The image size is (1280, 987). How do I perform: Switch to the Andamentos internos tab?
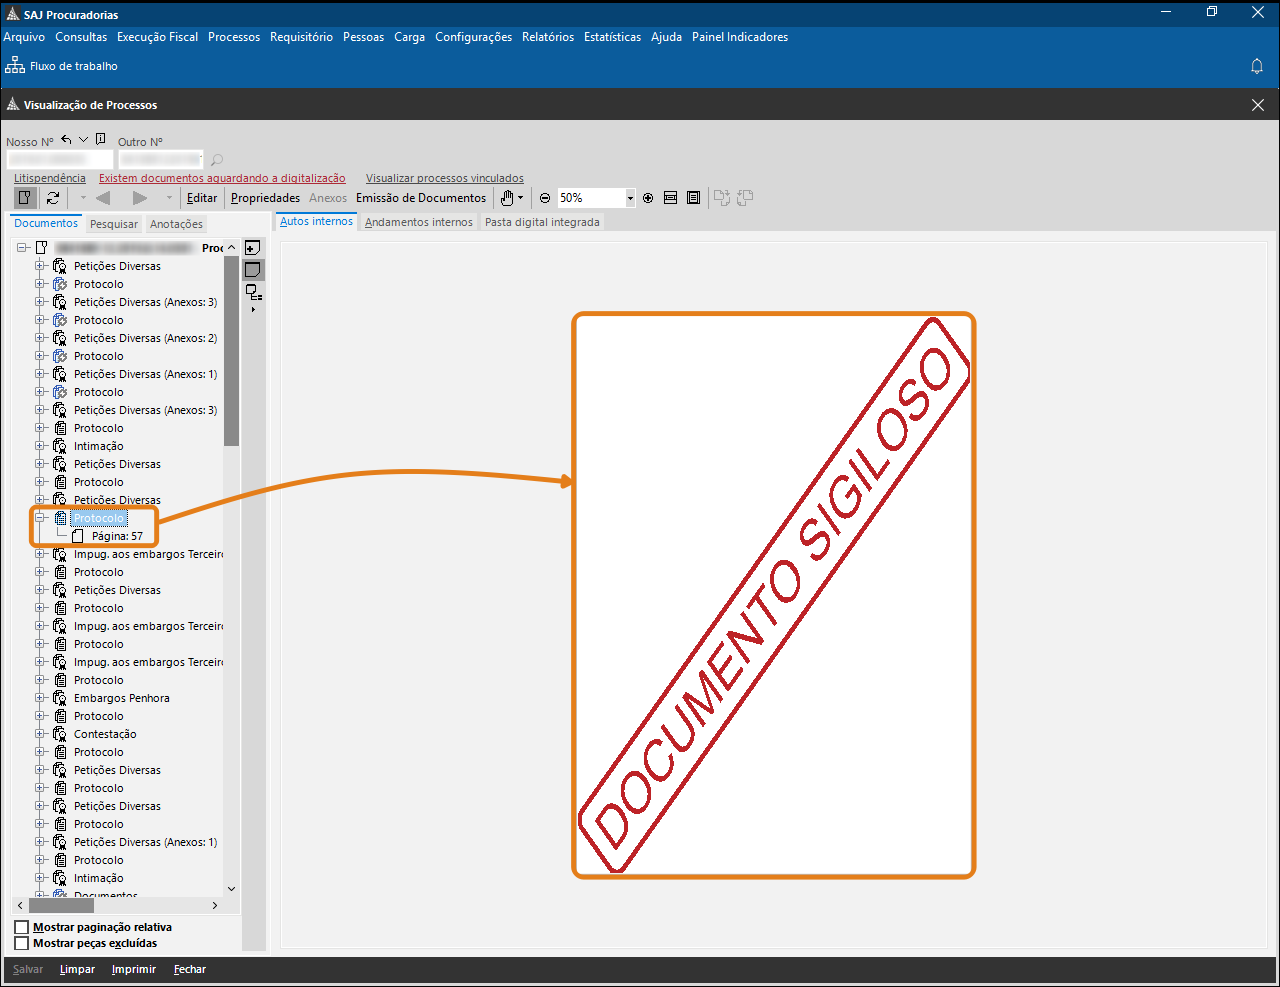pyautogui.click(x=418, y=222)
